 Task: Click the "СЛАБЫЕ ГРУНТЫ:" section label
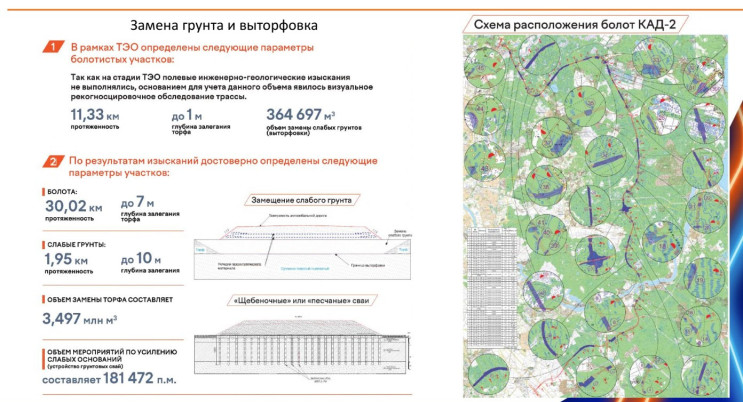[x=76, y=245]
